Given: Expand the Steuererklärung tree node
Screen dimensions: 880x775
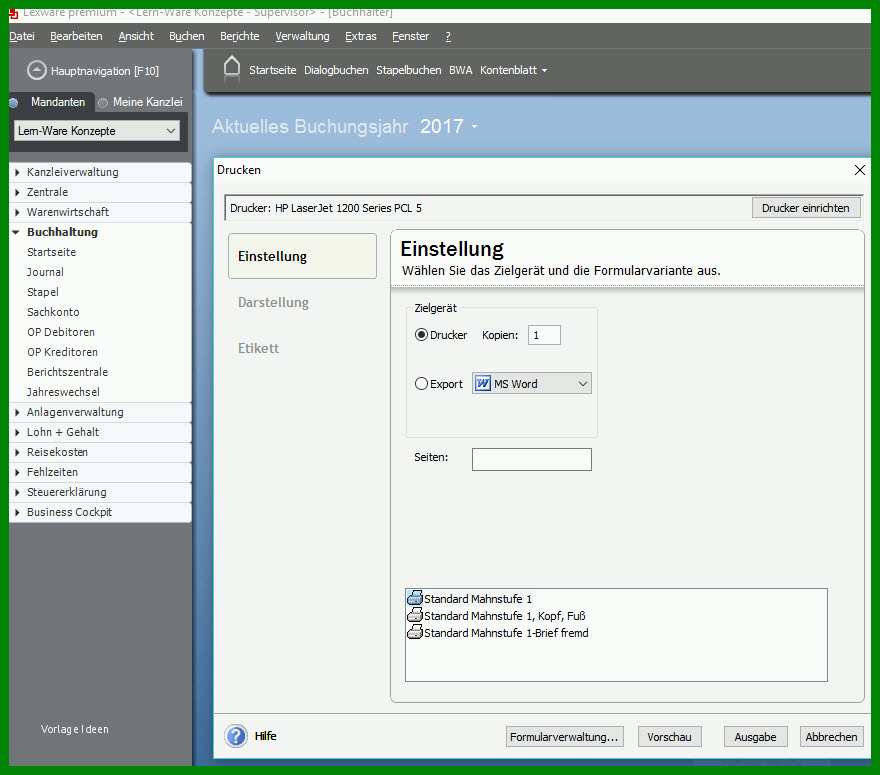Looking at the screenshot, I should (x=17, y=492).
